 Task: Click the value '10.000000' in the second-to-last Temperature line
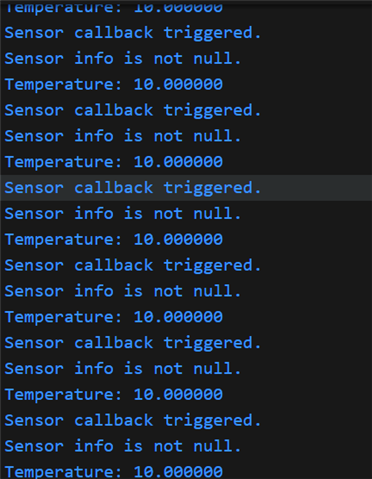click(178, 395)
